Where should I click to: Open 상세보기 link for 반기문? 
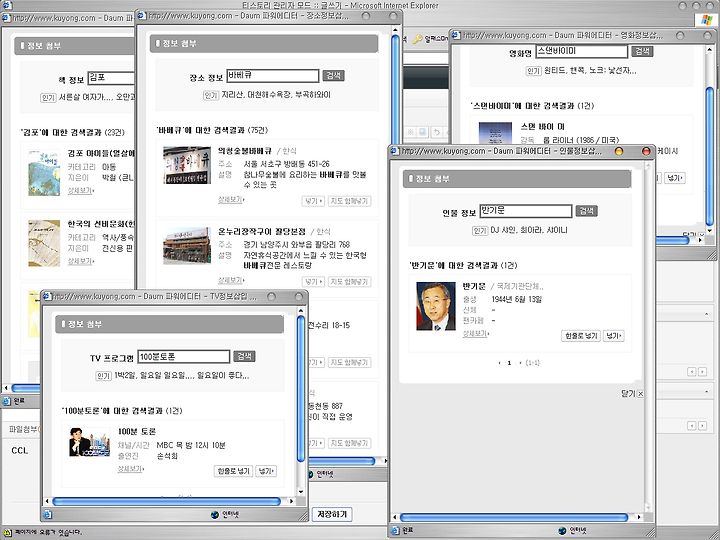[x=476, y=333]
